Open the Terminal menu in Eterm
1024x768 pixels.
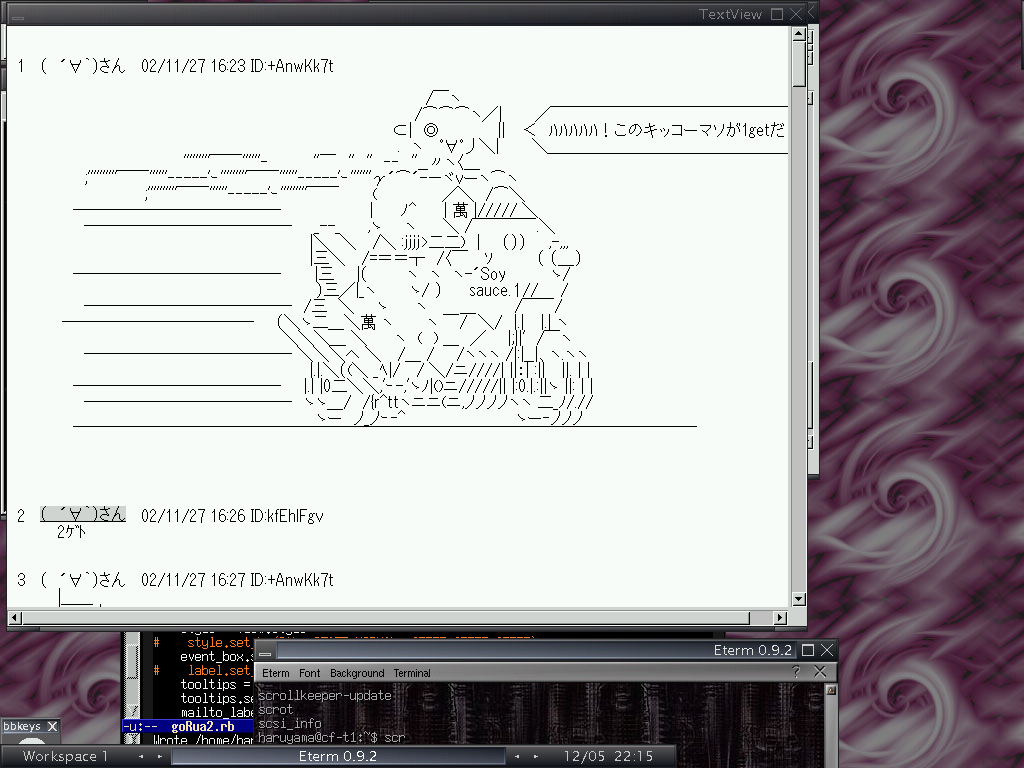(x=411, y=673)
